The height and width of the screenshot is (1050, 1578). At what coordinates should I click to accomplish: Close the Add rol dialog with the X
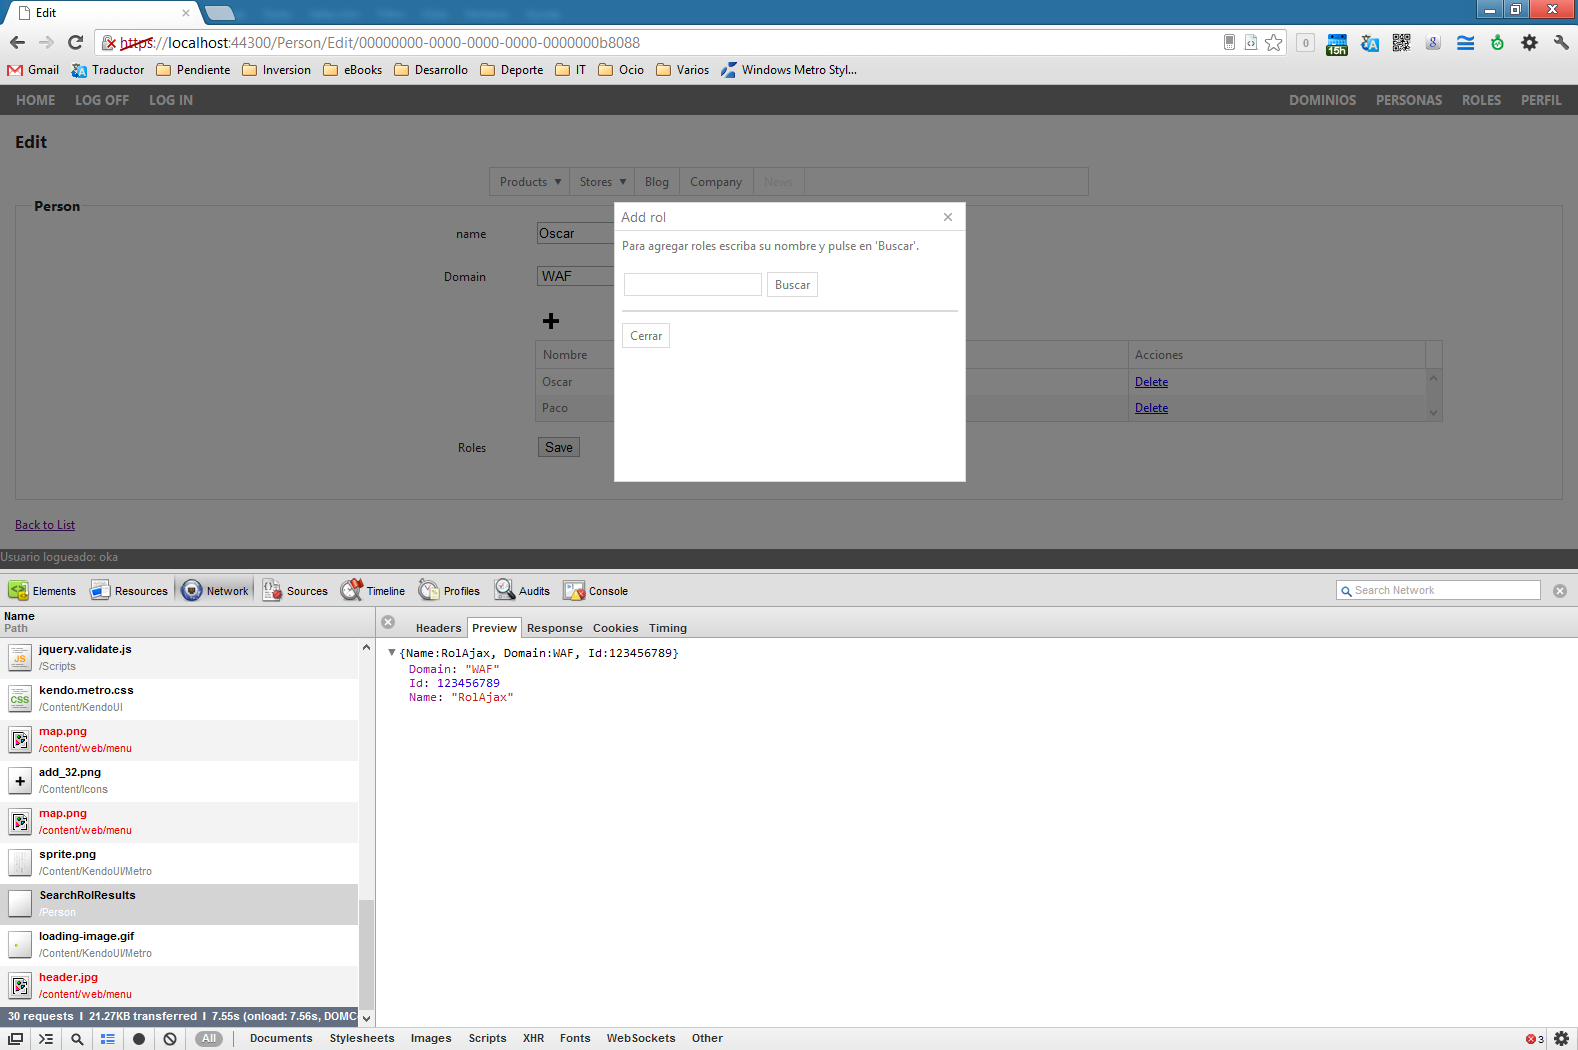pos(948,217)
